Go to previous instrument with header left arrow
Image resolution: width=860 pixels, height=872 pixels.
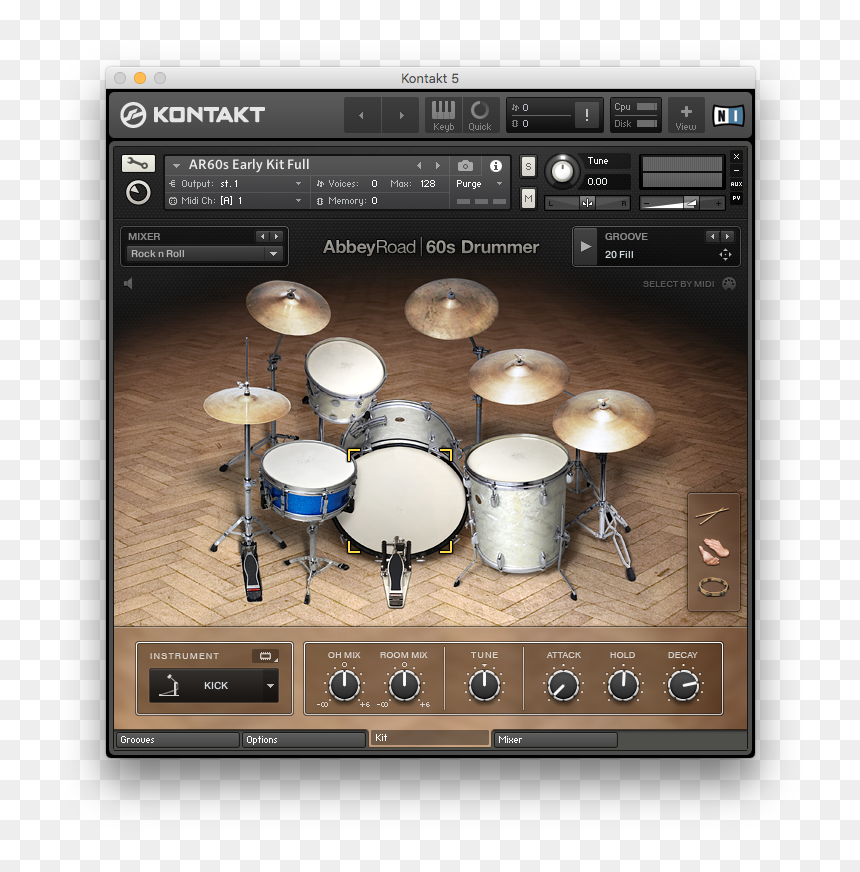point(362,115)
